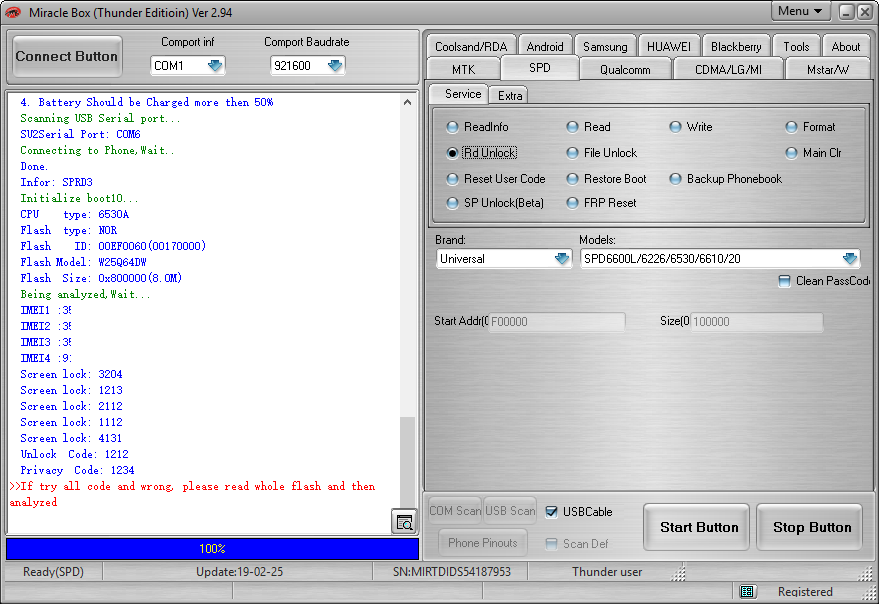Viewport: 879px width, 604px height.
Task: Toggle the Scan Def checkbox
Action: (552, 543)
